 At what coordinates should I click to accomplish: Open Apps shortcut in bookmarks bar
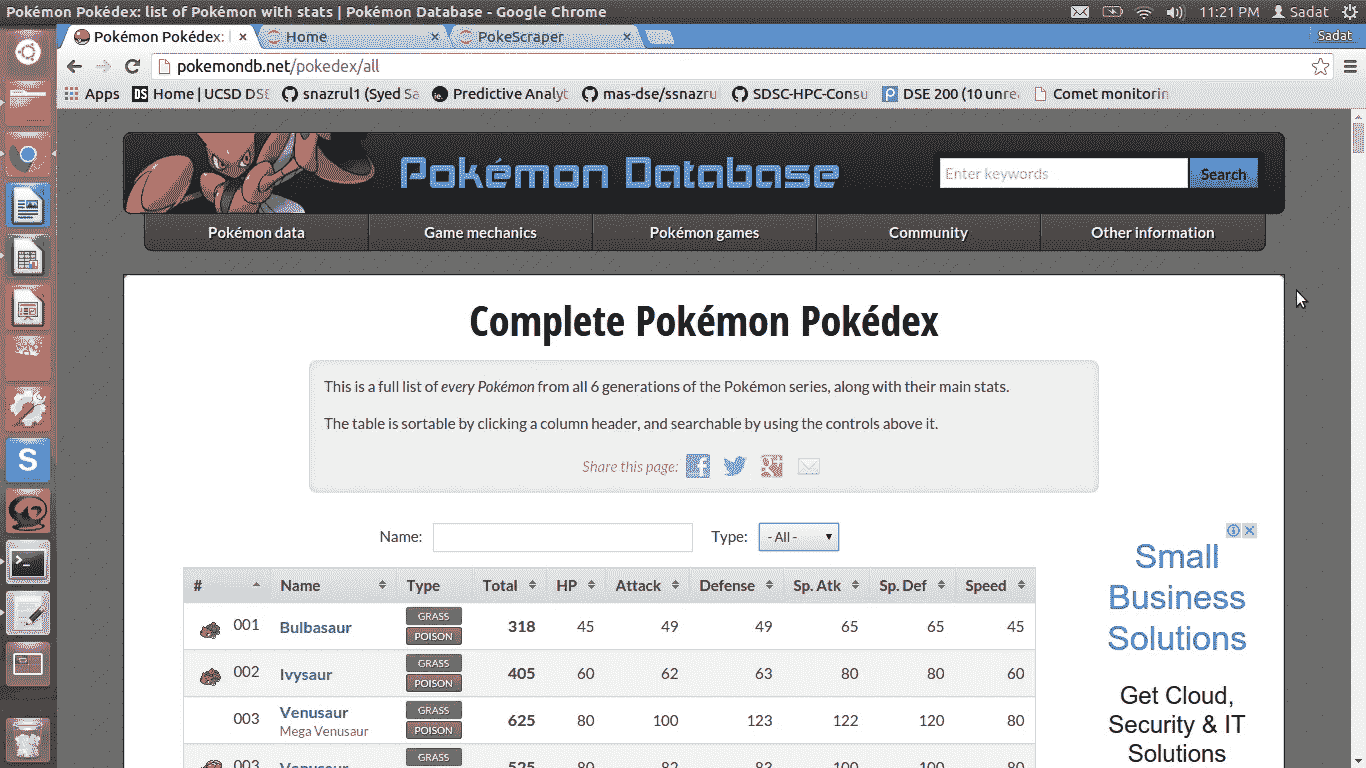pos(92,94)
